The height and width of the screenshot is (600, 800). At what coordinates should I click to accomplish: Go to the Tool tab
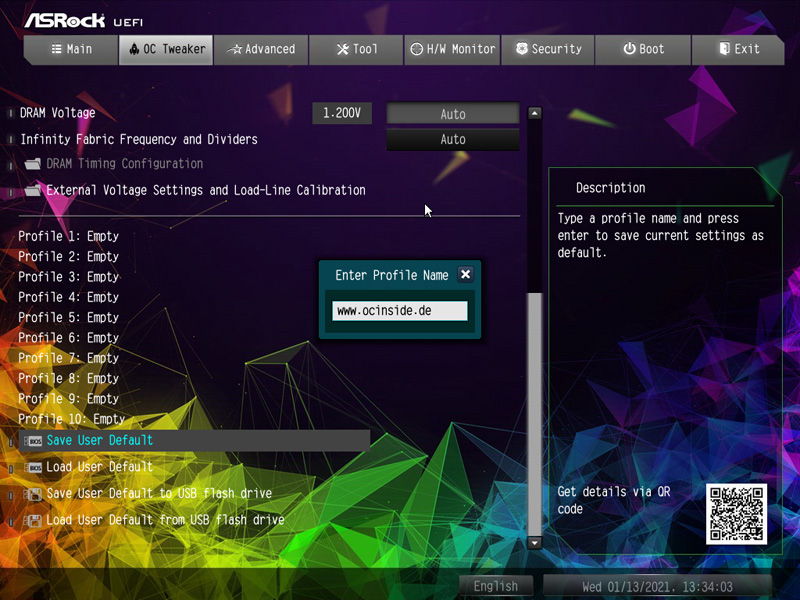356,49
